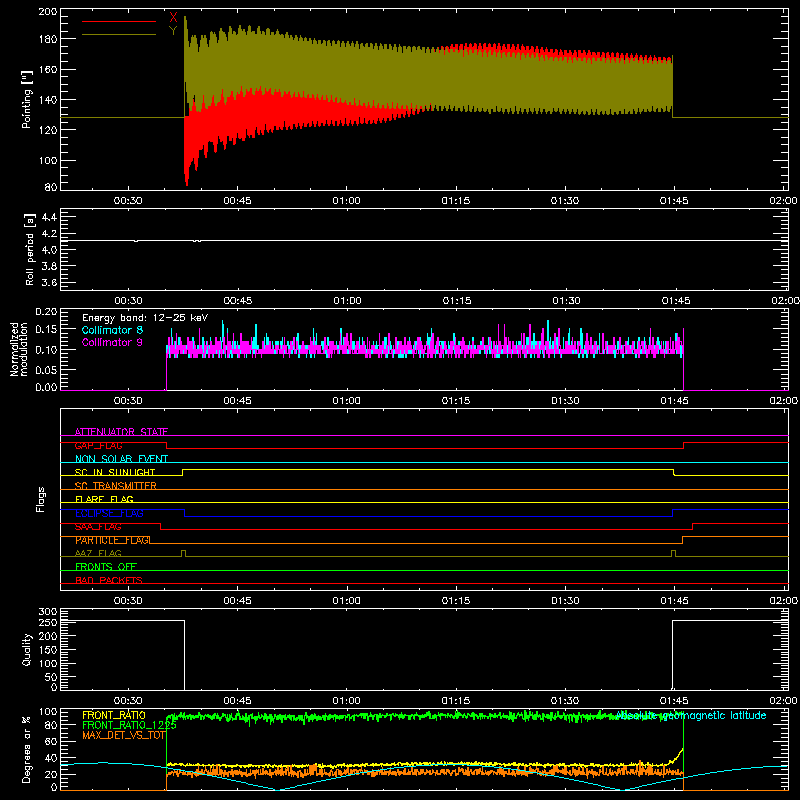Image resolution: width=800 pixels, height=800 pixels.
Task: Click the 'Flags' vertical axis title
Action: [x=41, y=499]
